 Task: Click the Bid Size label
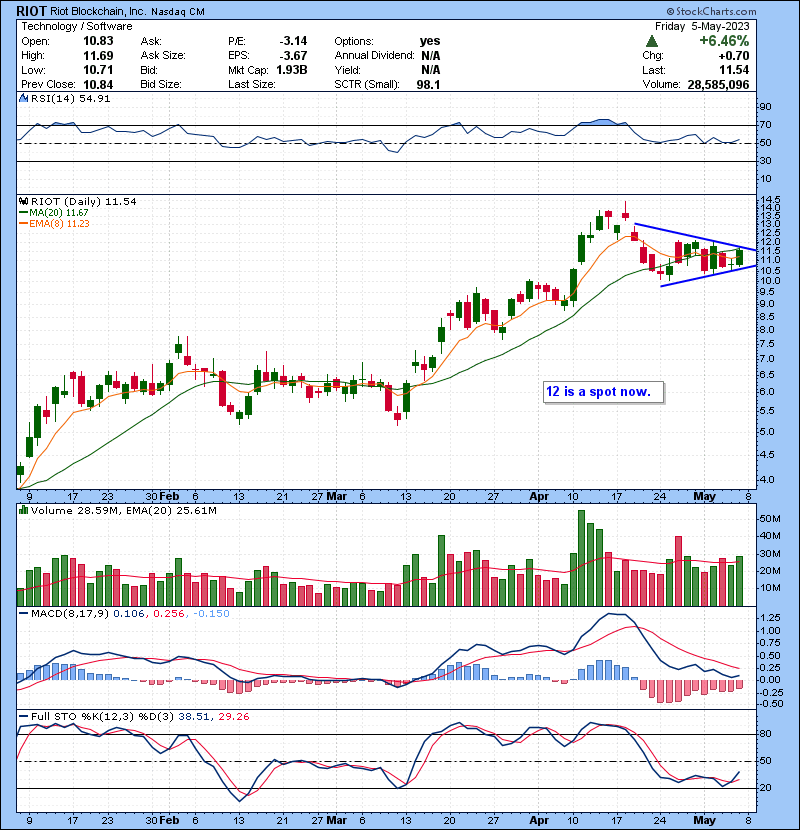tap(161, 84)
